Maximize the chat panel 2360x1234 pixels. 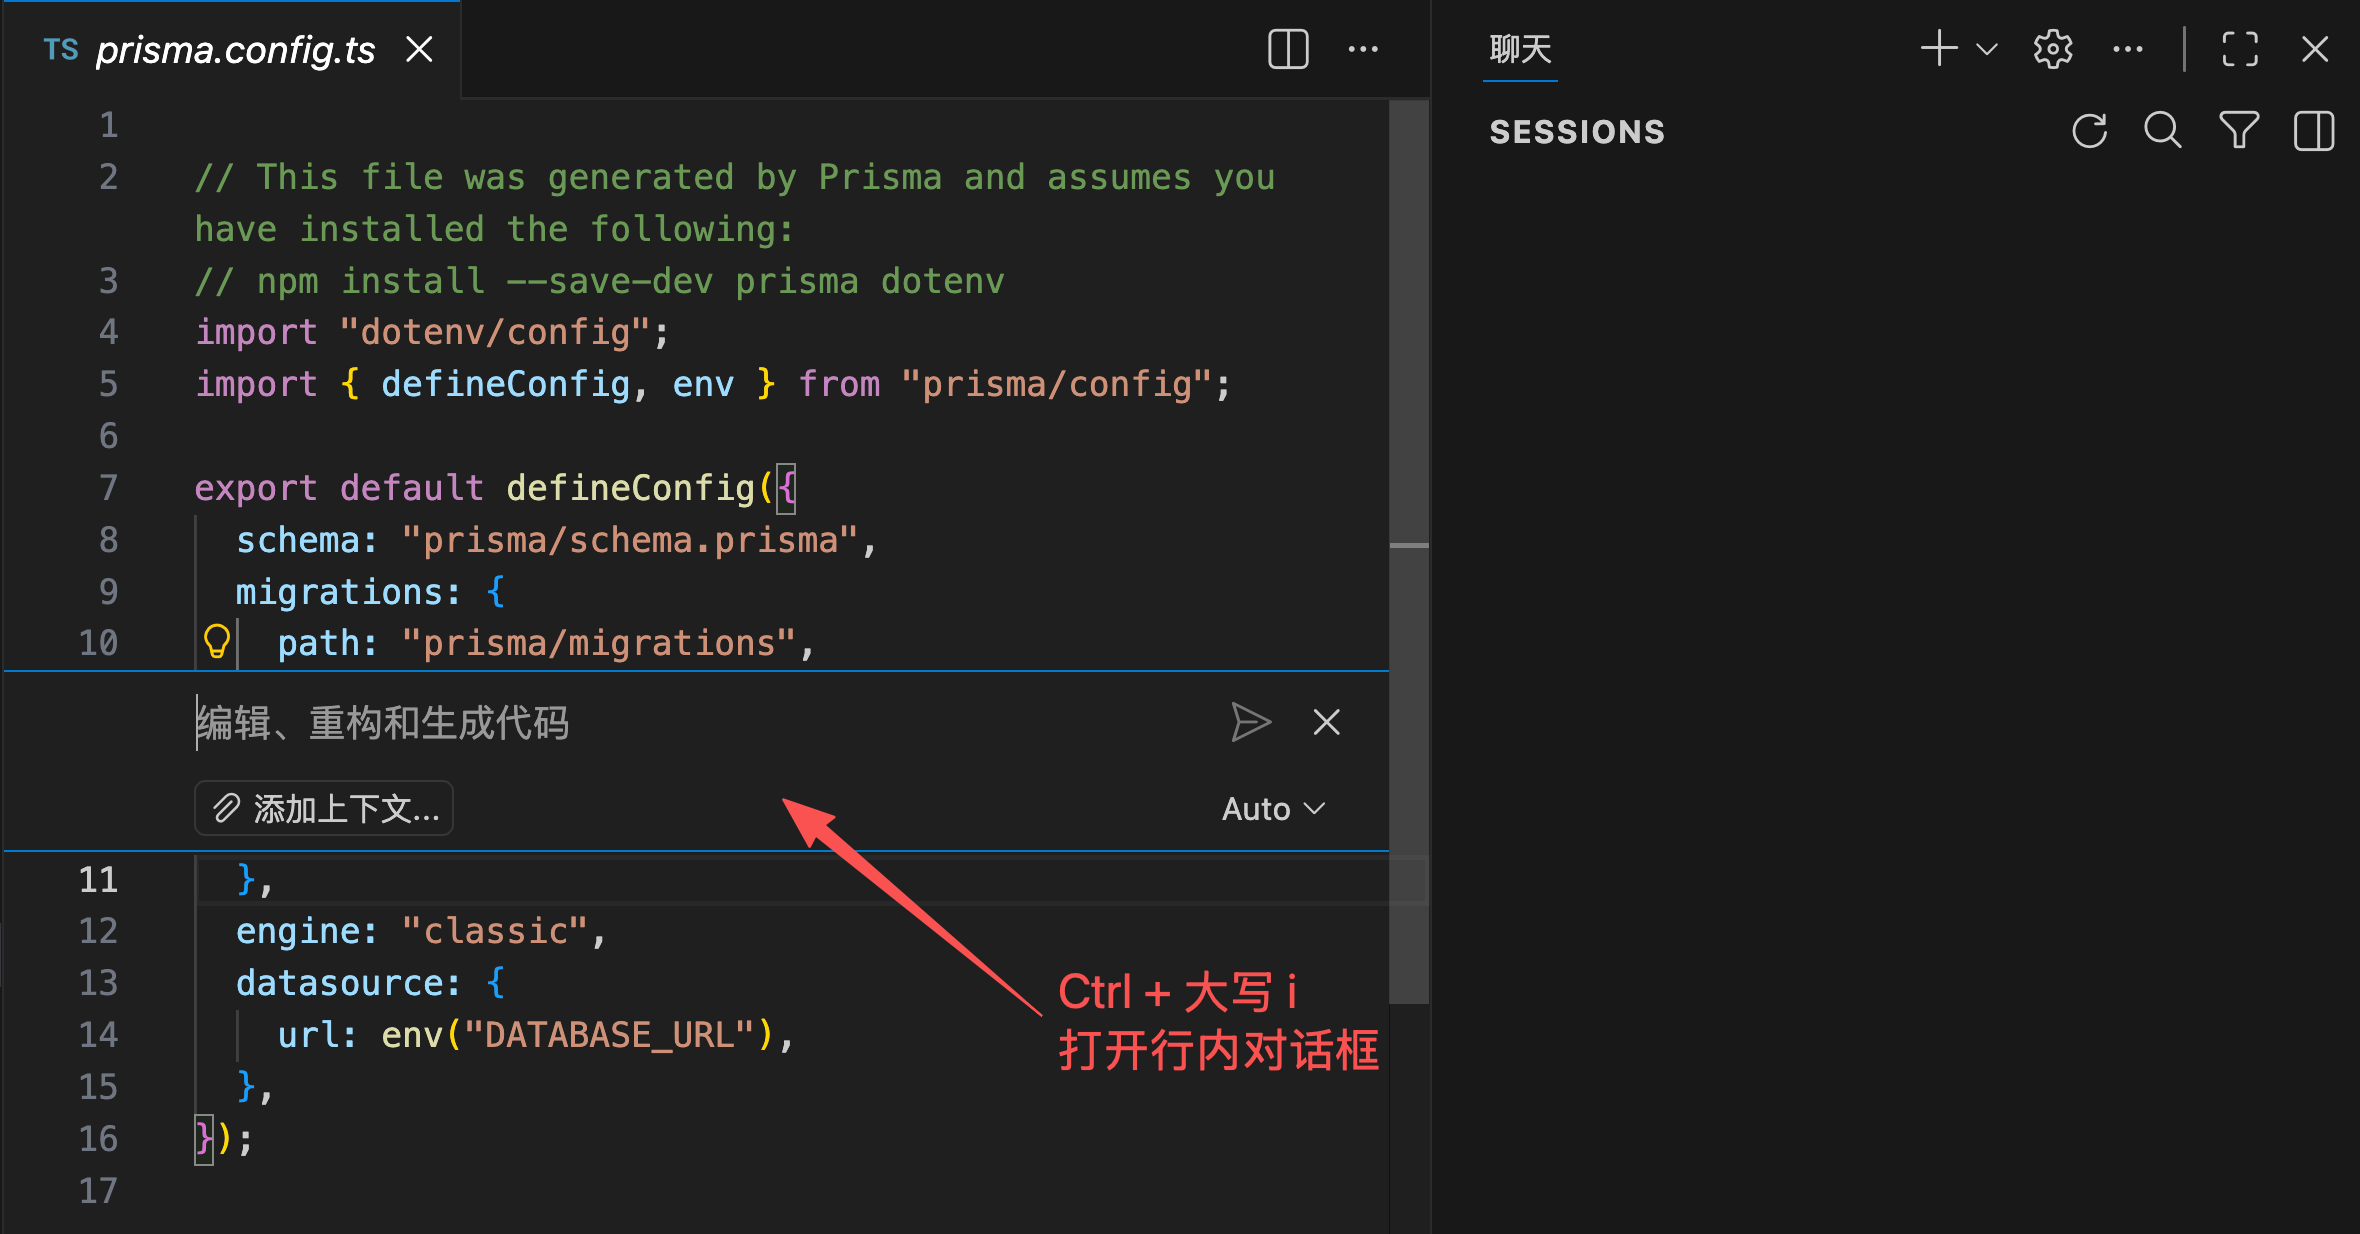tap(2239, 48)
